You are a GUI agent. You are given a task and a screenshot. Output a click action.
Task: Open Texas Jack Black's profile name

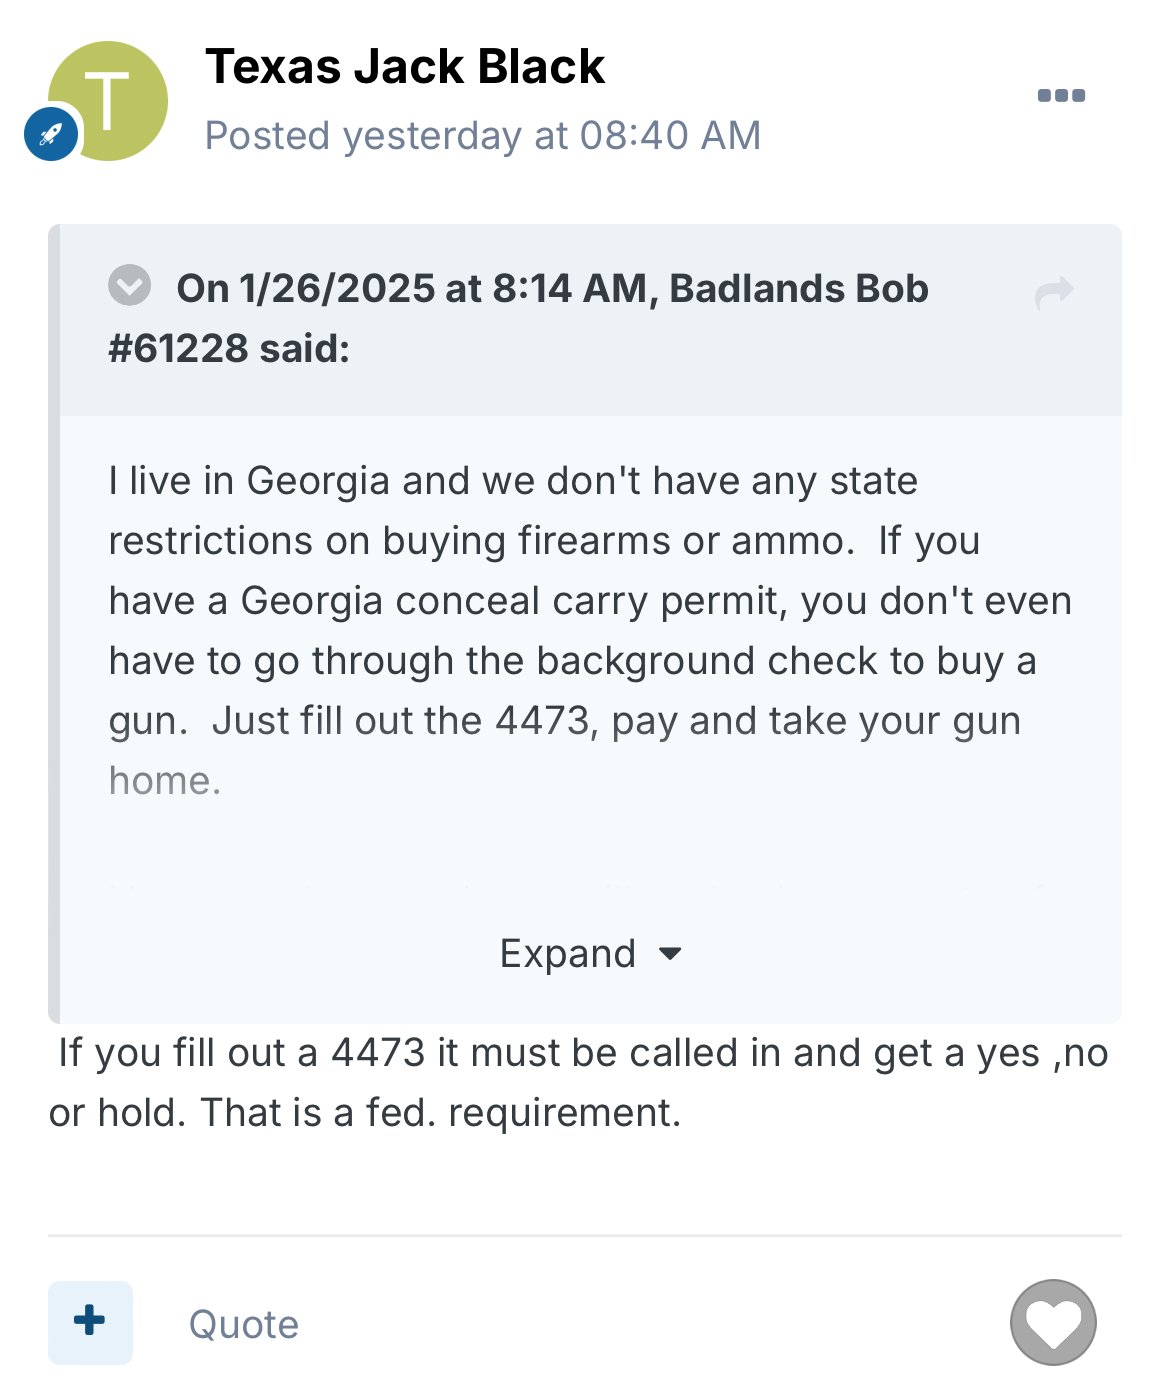click(405, 67)
